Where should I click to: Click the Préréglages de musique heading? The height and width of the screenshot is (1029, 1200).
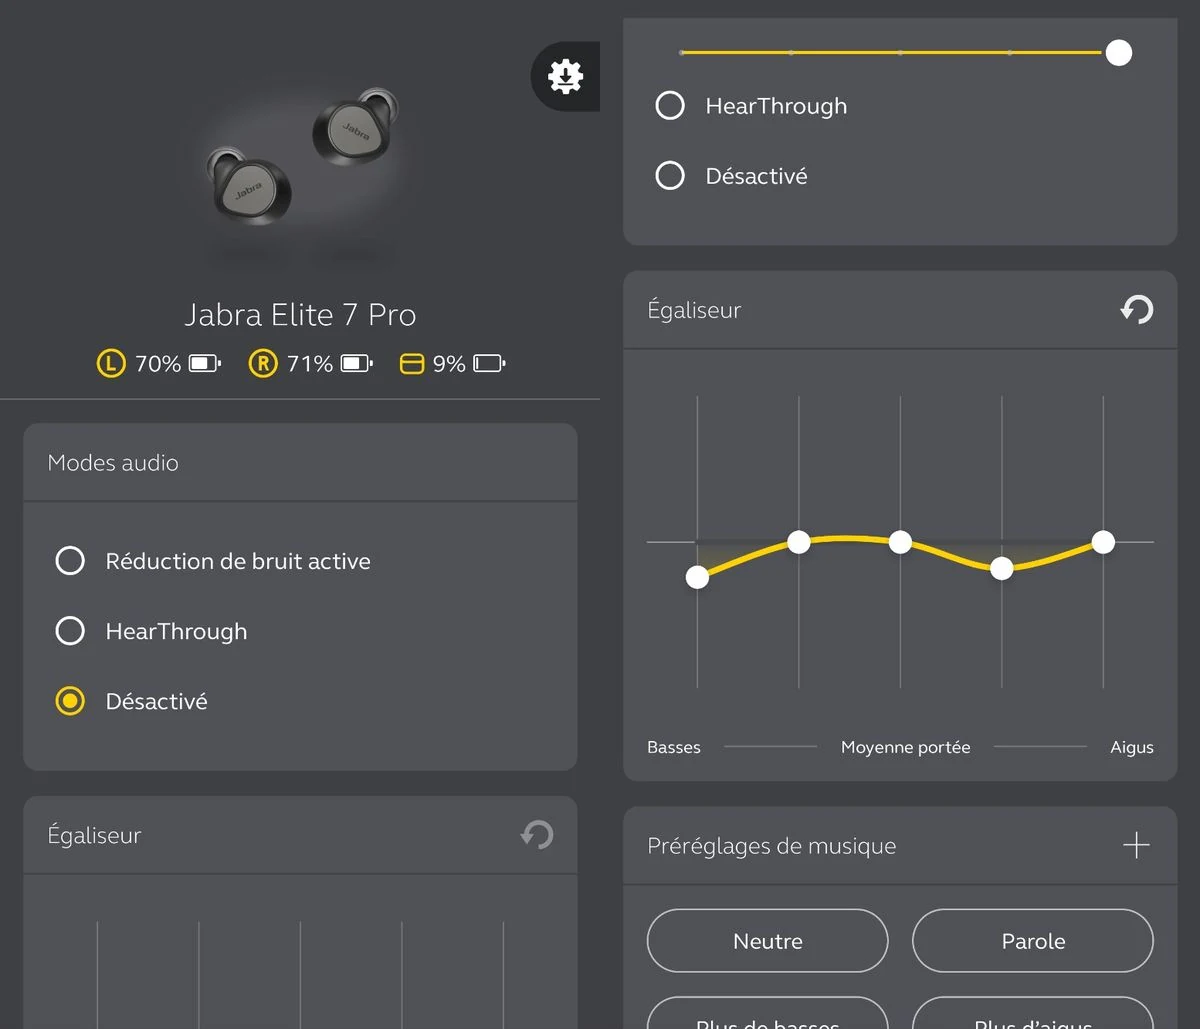click(772, 846)
